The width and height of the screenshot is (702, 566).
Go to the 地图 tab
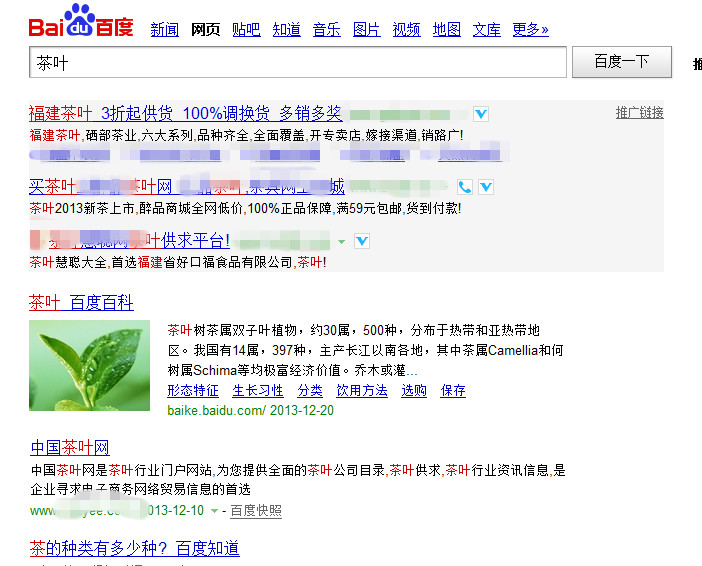(446, 30)
